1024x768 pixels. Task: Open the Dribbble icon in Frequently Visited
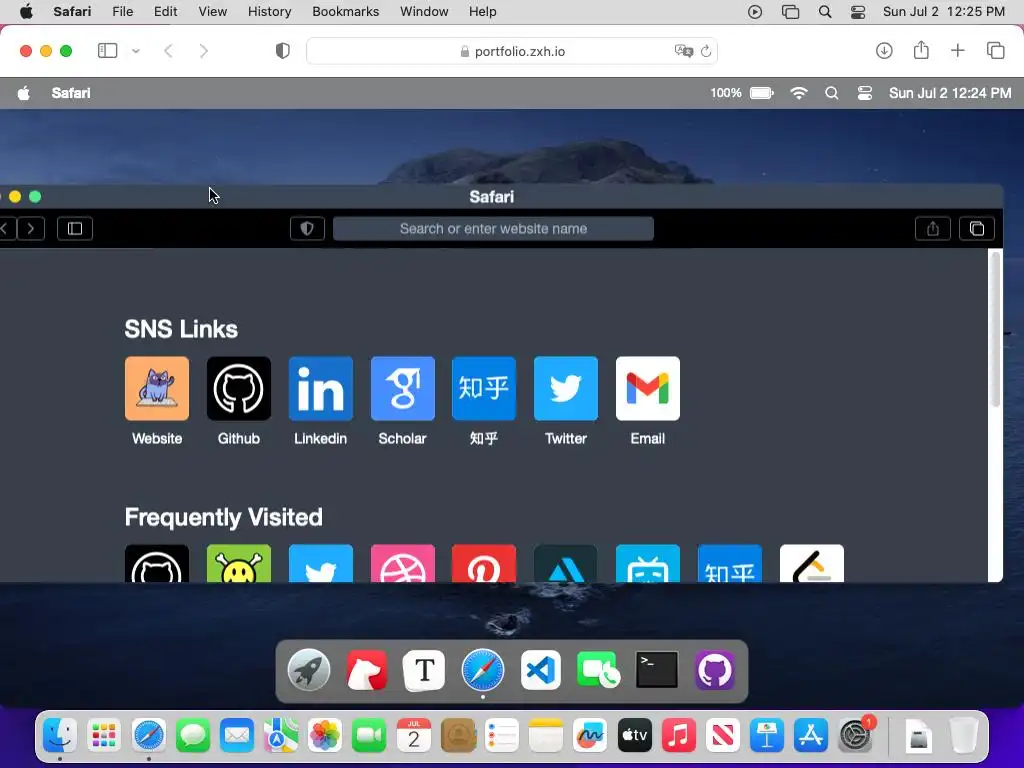pyautogui.click(x=402, y=563)
